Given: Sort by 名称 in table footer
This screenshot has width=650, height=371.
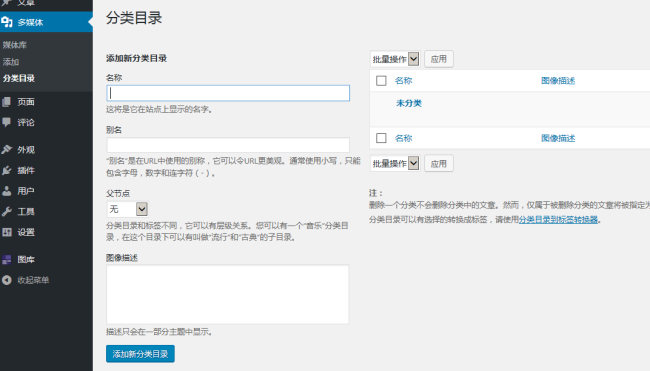Looking at the screenshot, I should coord(403,138).
